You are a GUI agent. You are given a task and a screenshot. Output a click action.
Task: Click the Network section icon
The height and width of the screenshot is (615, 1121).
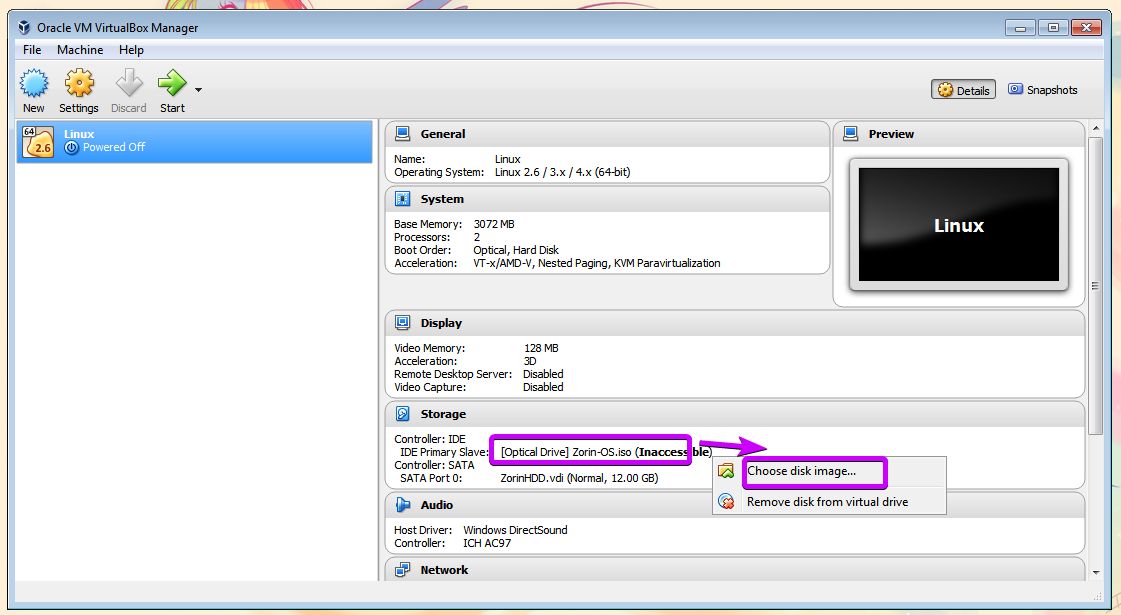[x=403, y=570]
